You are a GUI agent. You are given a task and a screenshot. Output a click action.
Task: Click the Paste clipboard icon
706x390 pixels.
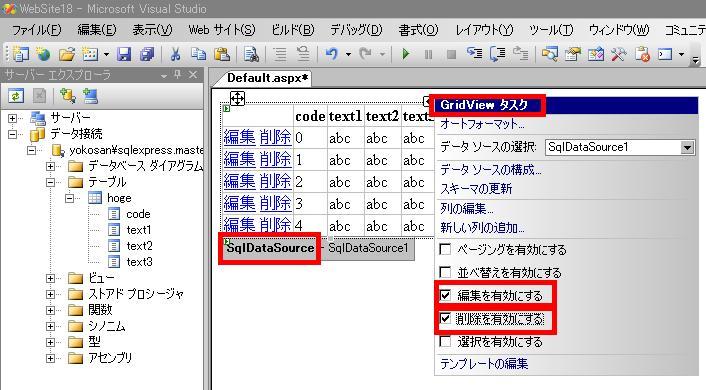click(222, 54)
